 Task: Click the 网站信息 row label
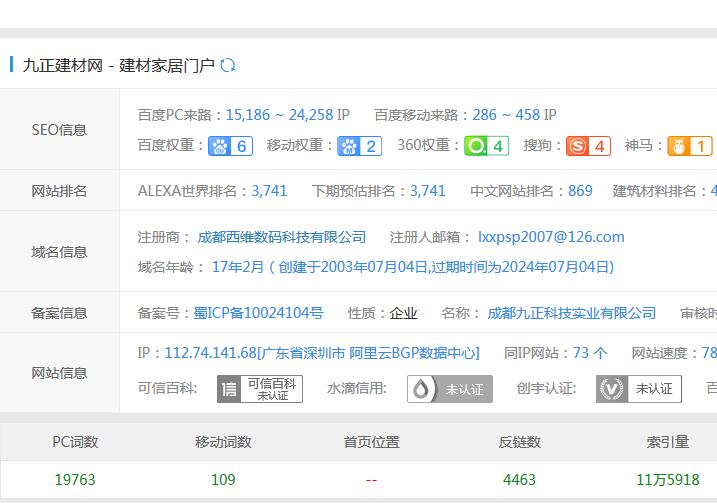click(x=59, y=373)
